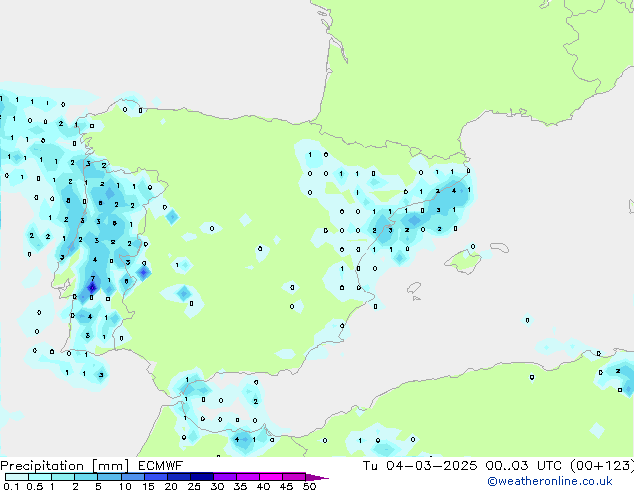The width and height of the screenshot is (634, 490).
Task: Click the '(00+123)' forecast offset text
Action: (x=602, y=466)
